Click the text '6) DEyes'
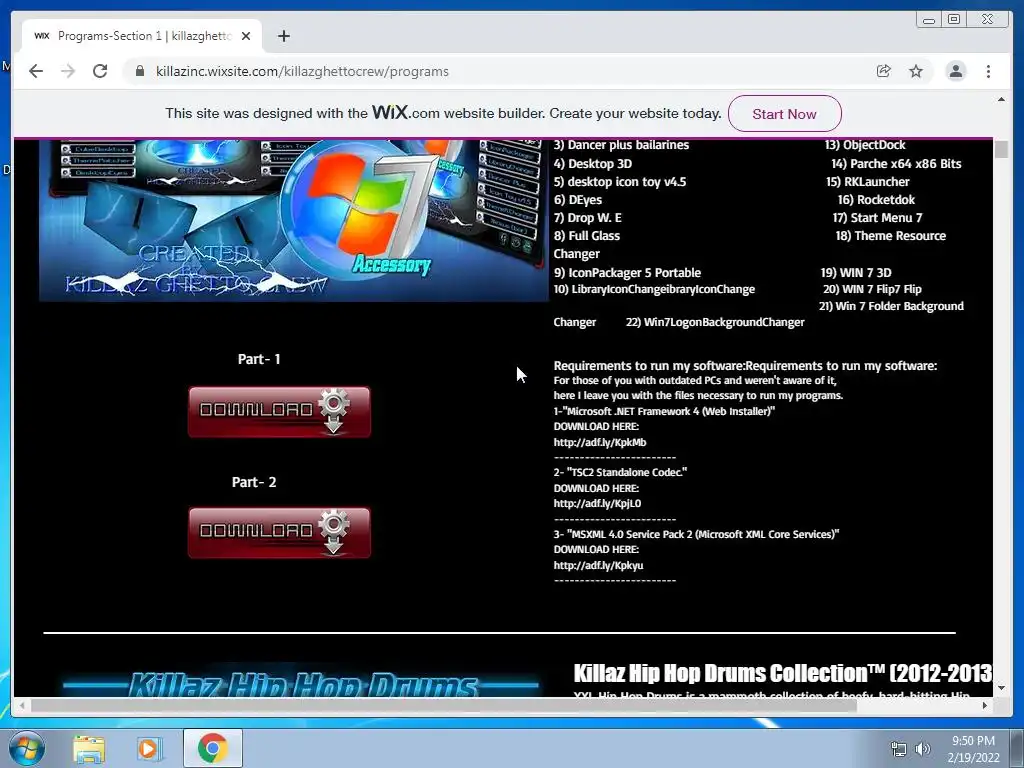Viewport: 1024px width, 768px height. pyautogui.click(x=577, y=200)
